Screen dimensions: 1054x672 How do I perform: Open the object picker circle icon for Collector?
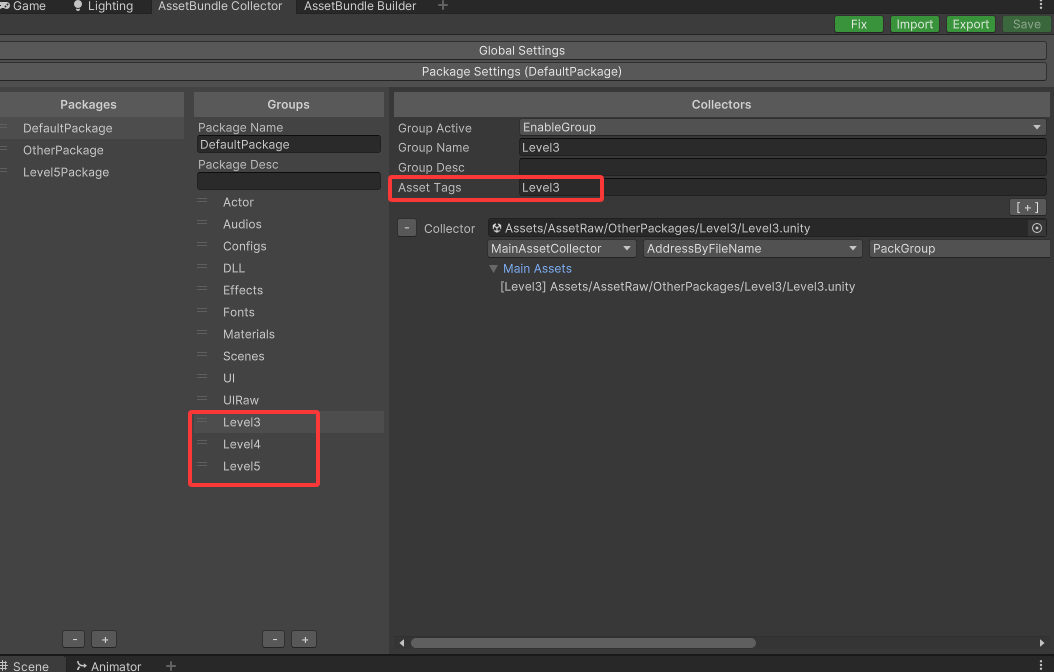[x=1037, y=228]
